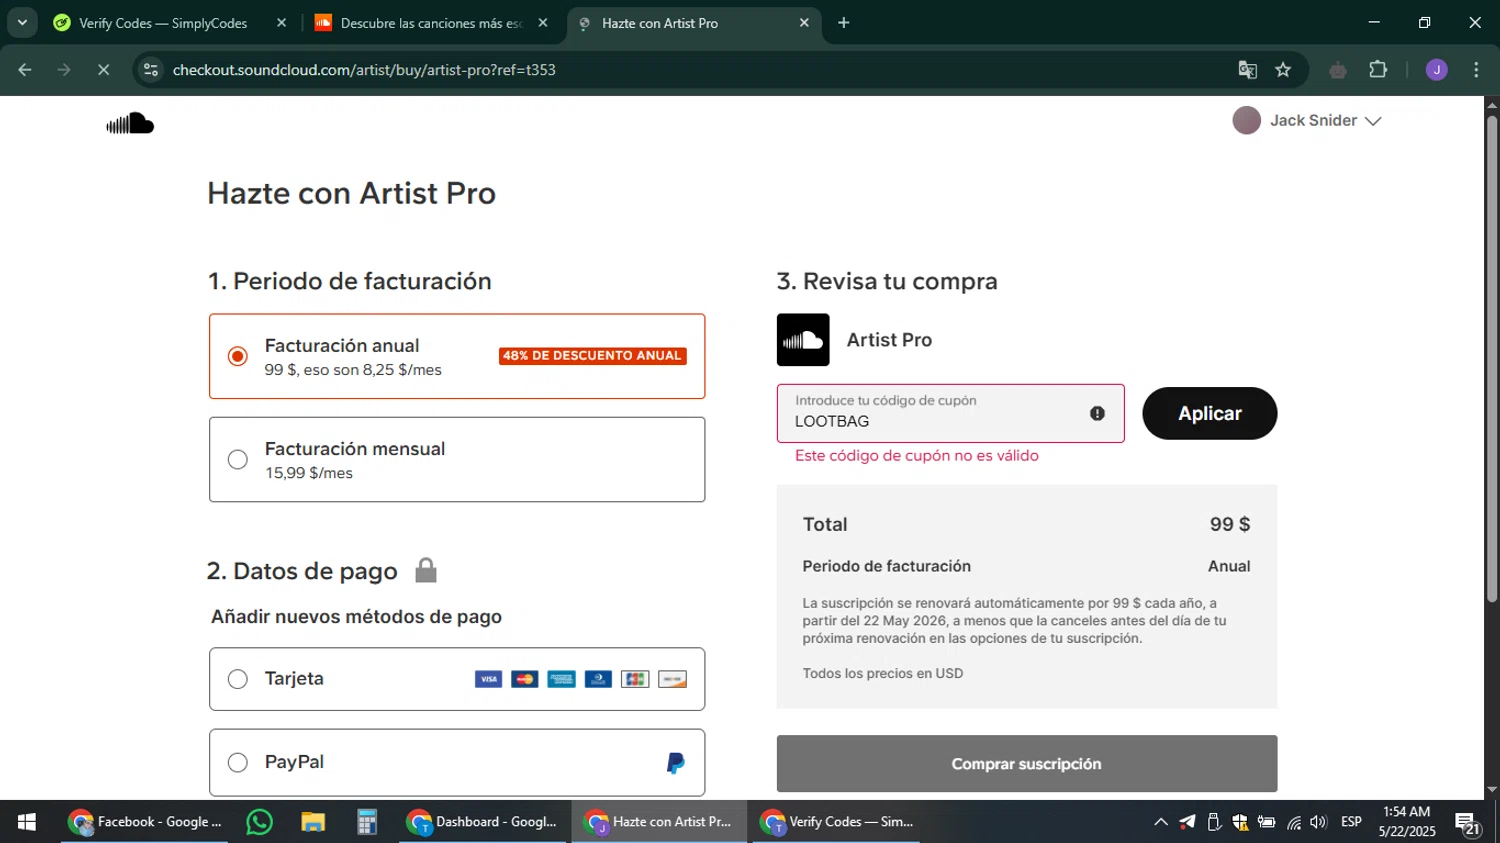Click the Artist Pro SoundCloud product icon
The width and height of the screenshot is (1500, 843).
[803, 340]
